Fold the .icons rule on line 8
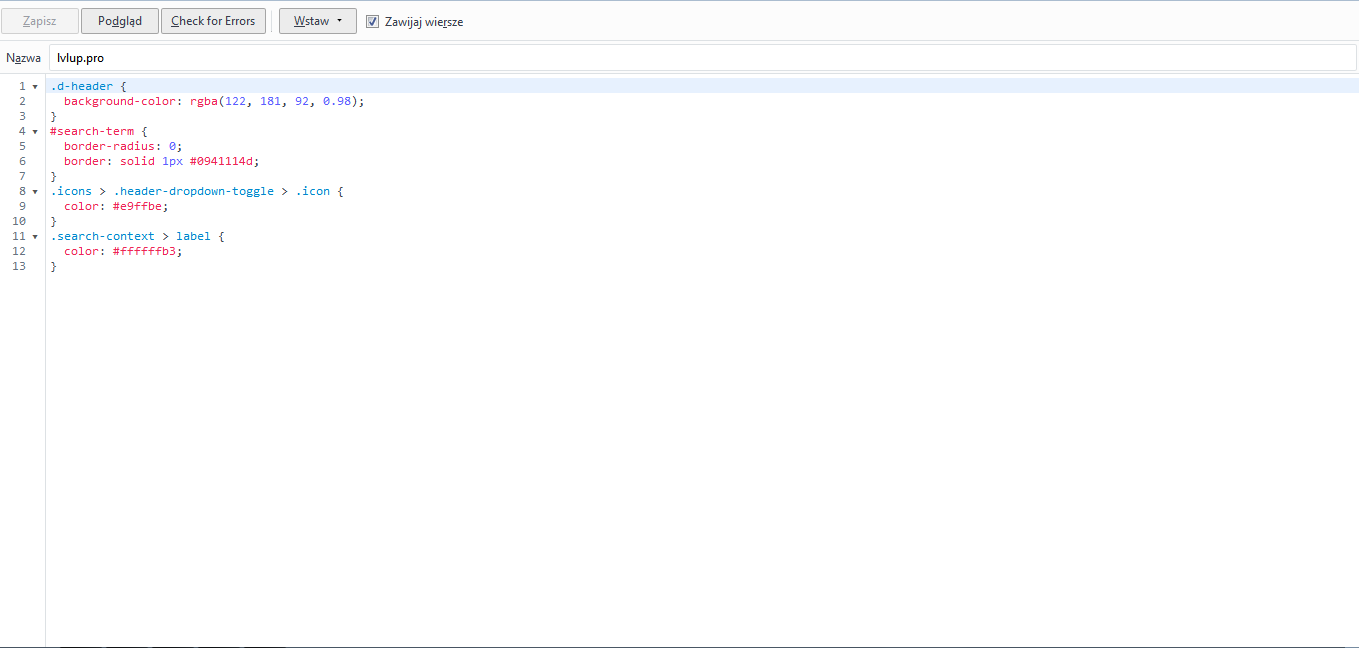1359x648 pixels. click(35, 191)
